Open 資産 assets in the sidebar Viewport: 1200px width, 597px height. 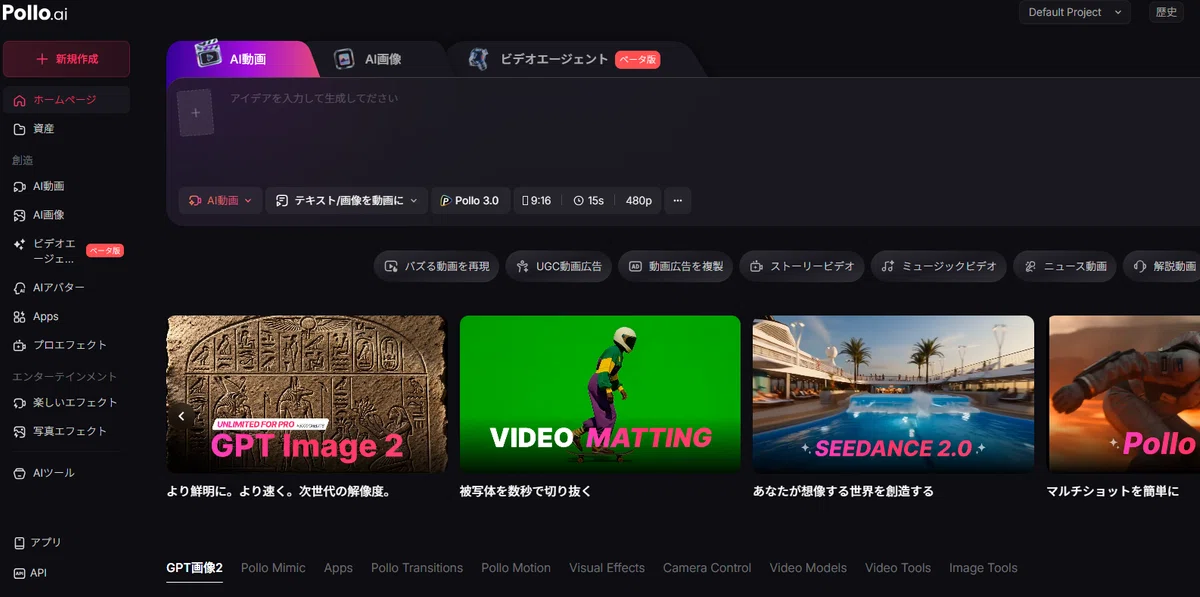tap(66, 129)
